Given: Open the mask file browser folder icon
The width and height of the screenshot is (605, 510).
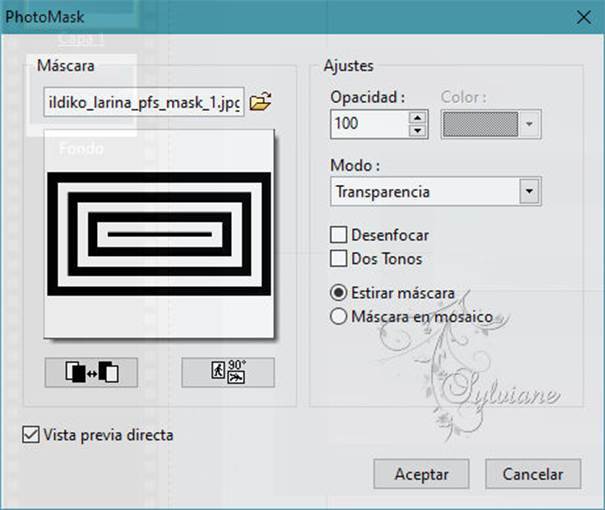Looking at the screenshot, I should (260, 102).
